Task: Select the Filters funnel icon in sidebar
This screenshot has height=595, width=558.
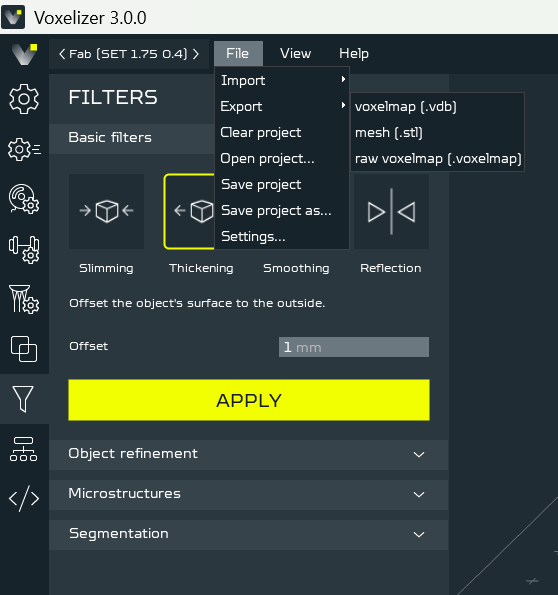Action: [x=23, y=399]
